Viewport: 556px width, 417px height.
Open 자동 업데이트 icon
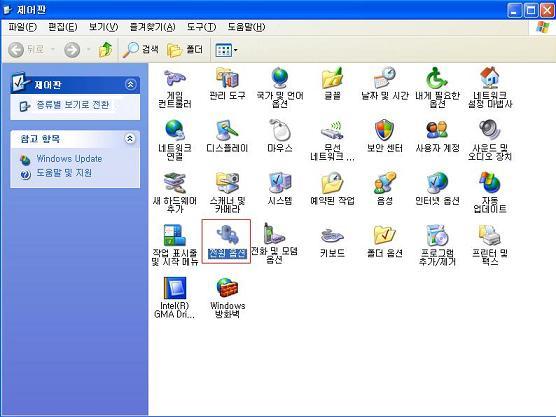(x=490, y=183)
